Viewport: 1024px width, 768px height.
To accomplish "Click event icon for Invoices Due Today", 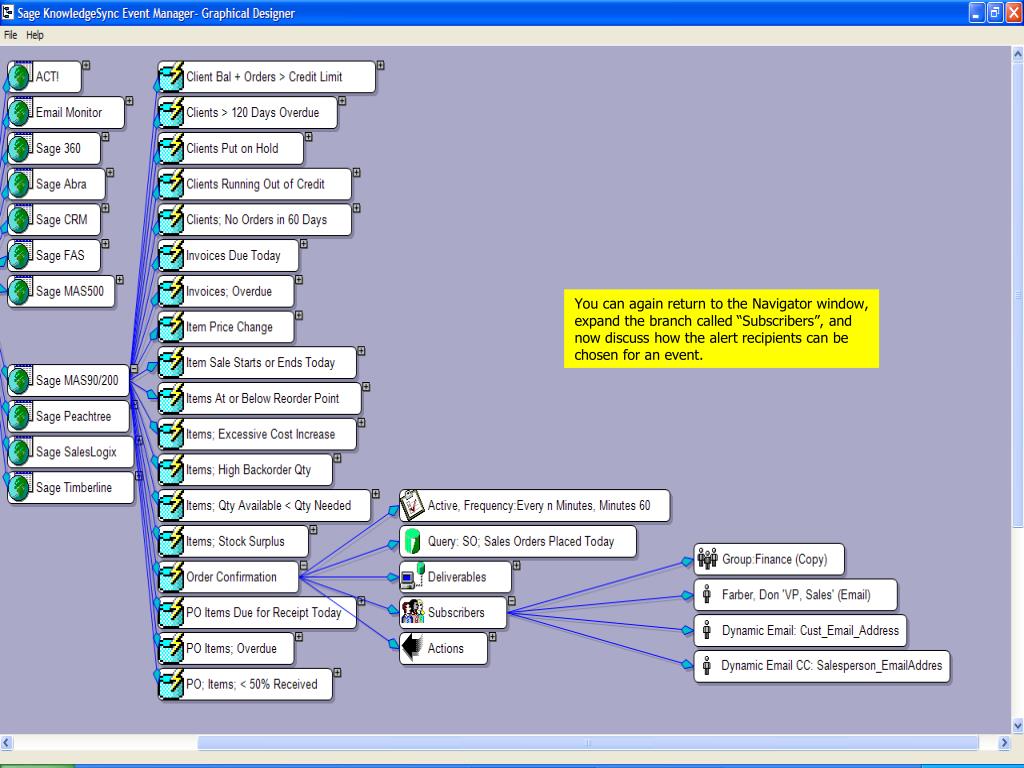I will click(171, 255).
